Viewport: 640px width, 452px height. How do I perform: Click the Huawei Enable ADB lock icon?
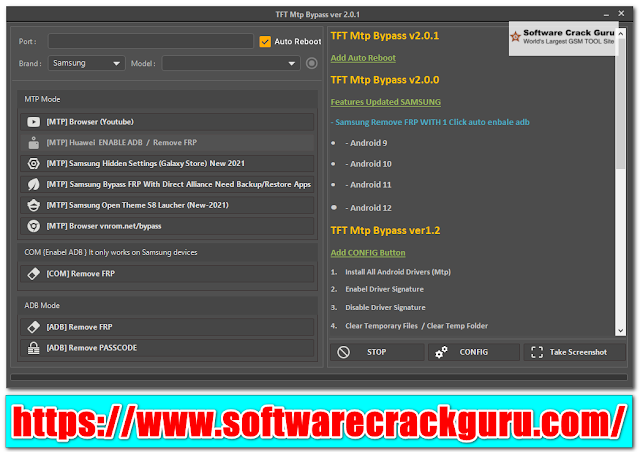[x=33, y=143]
